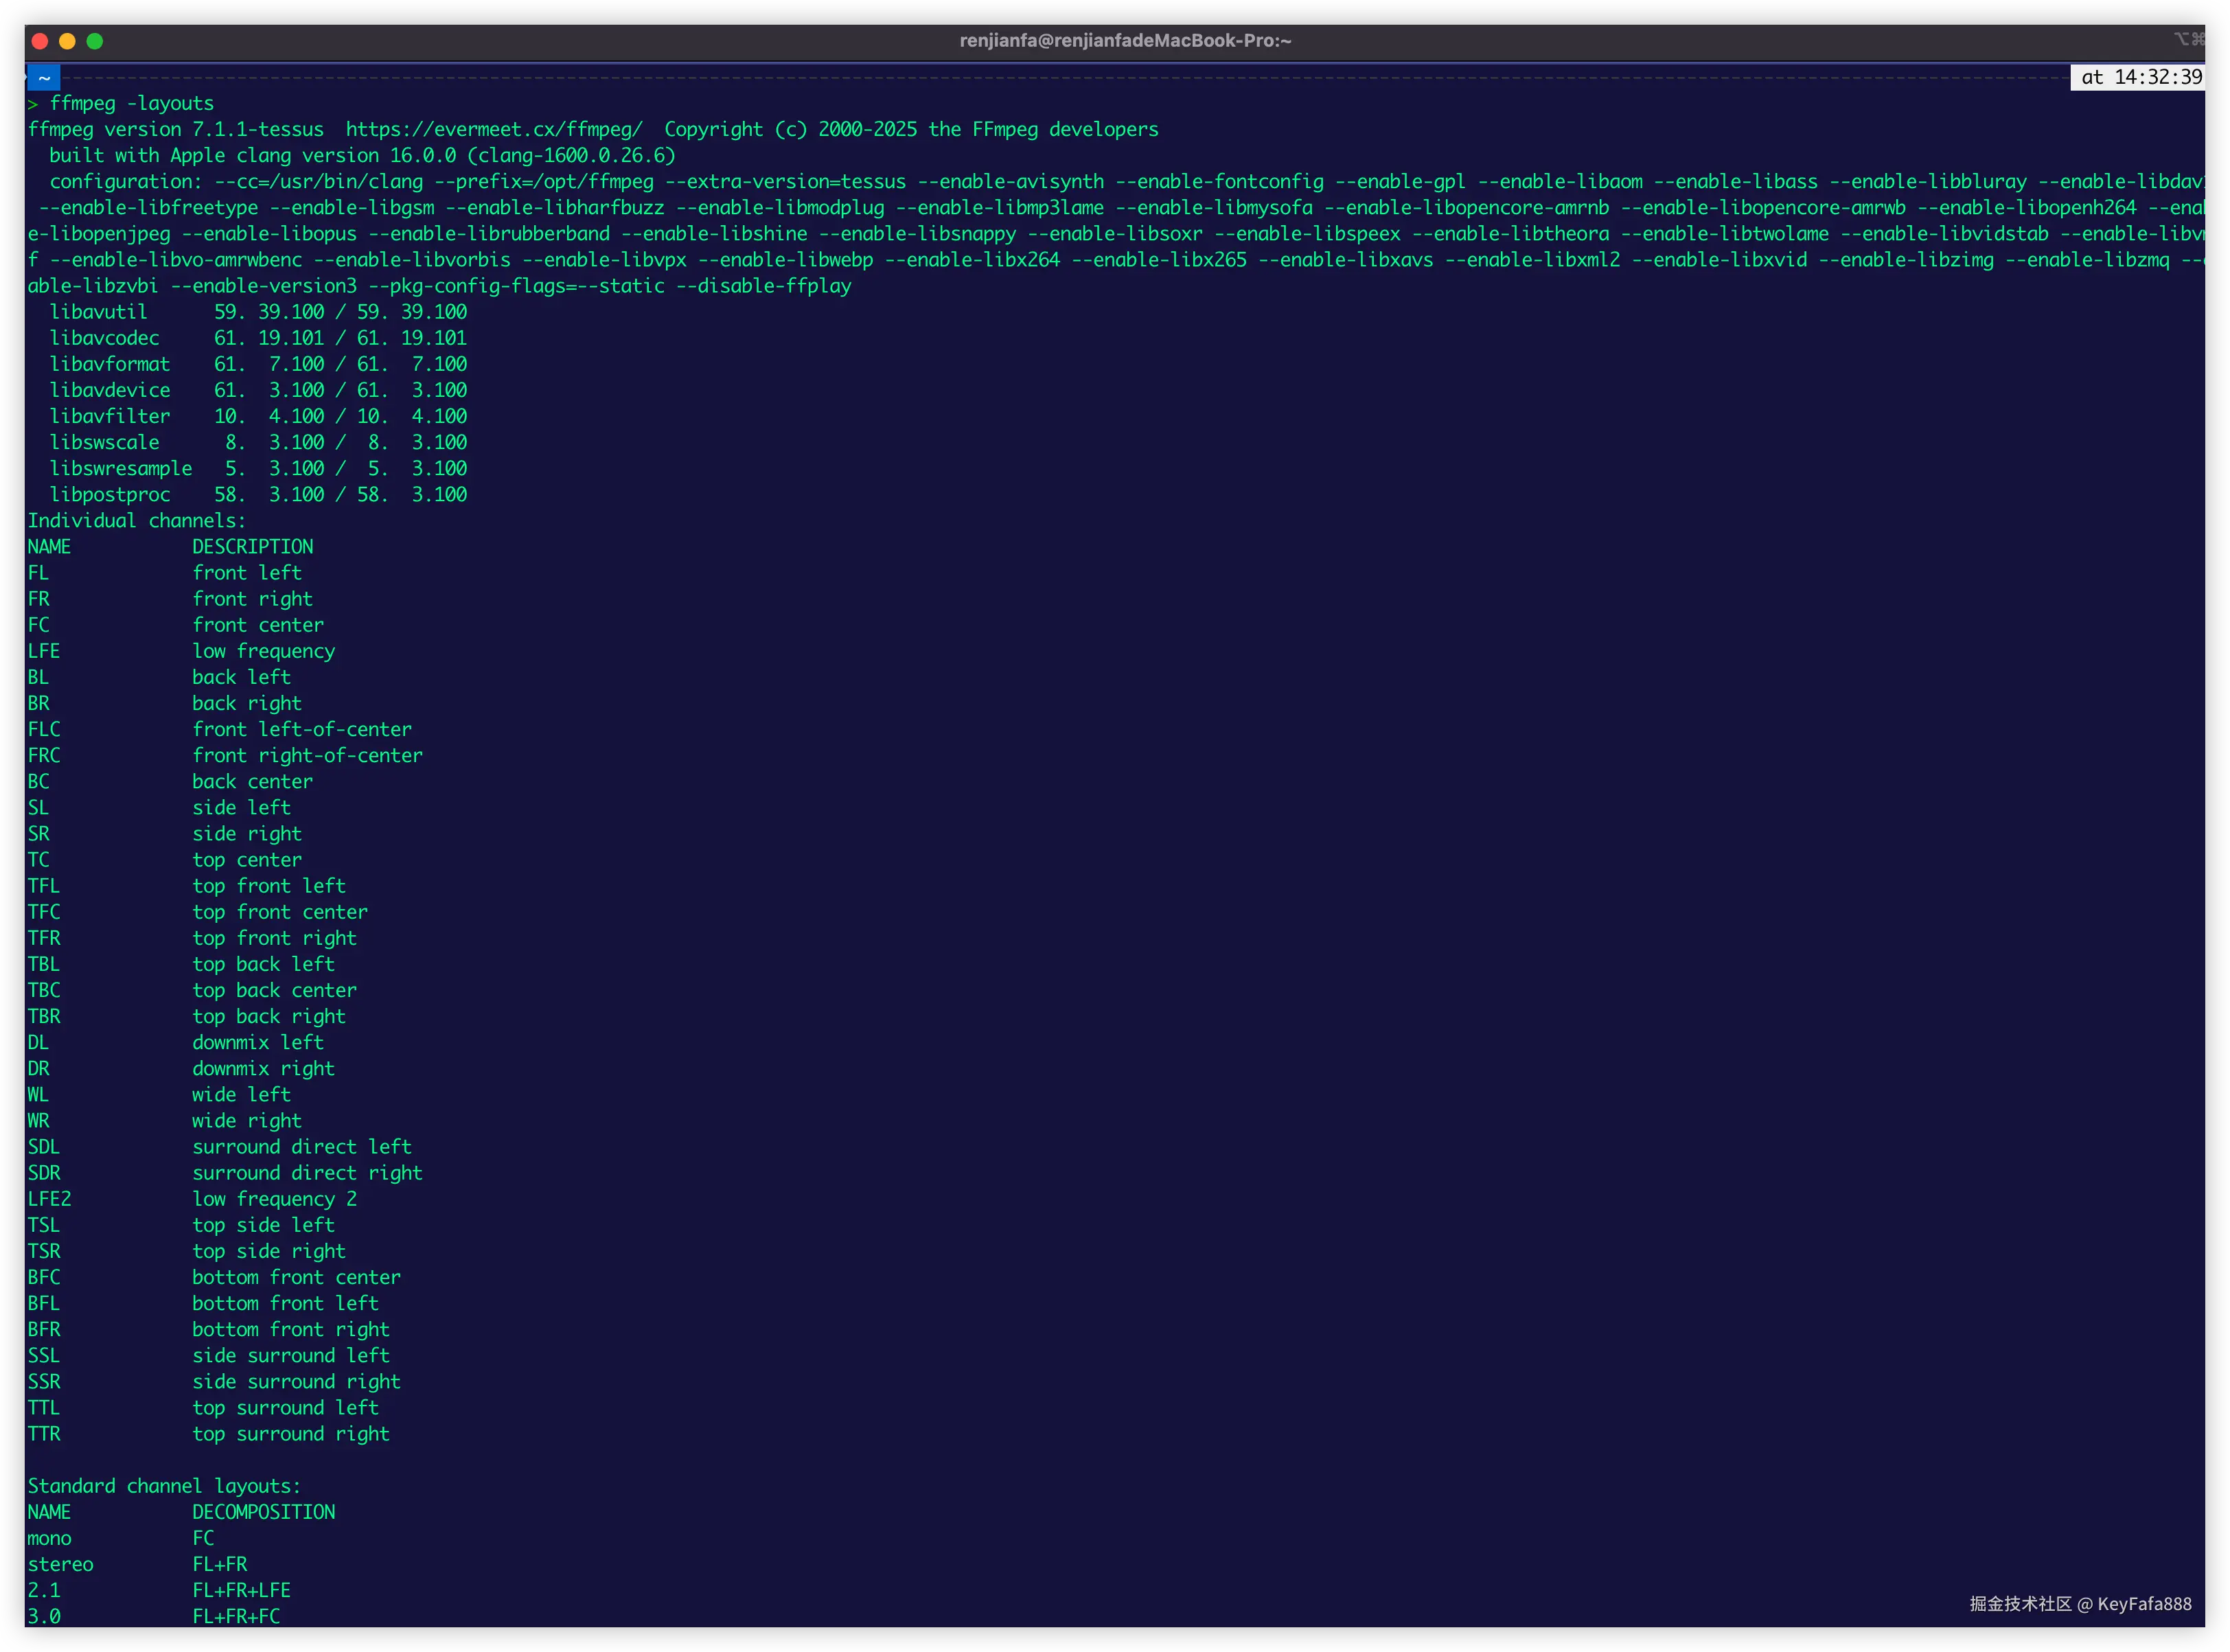Click the green prompt arrow before ffmpeg command
Viewport: 2230px width, 1652px height.
point(32,103)
